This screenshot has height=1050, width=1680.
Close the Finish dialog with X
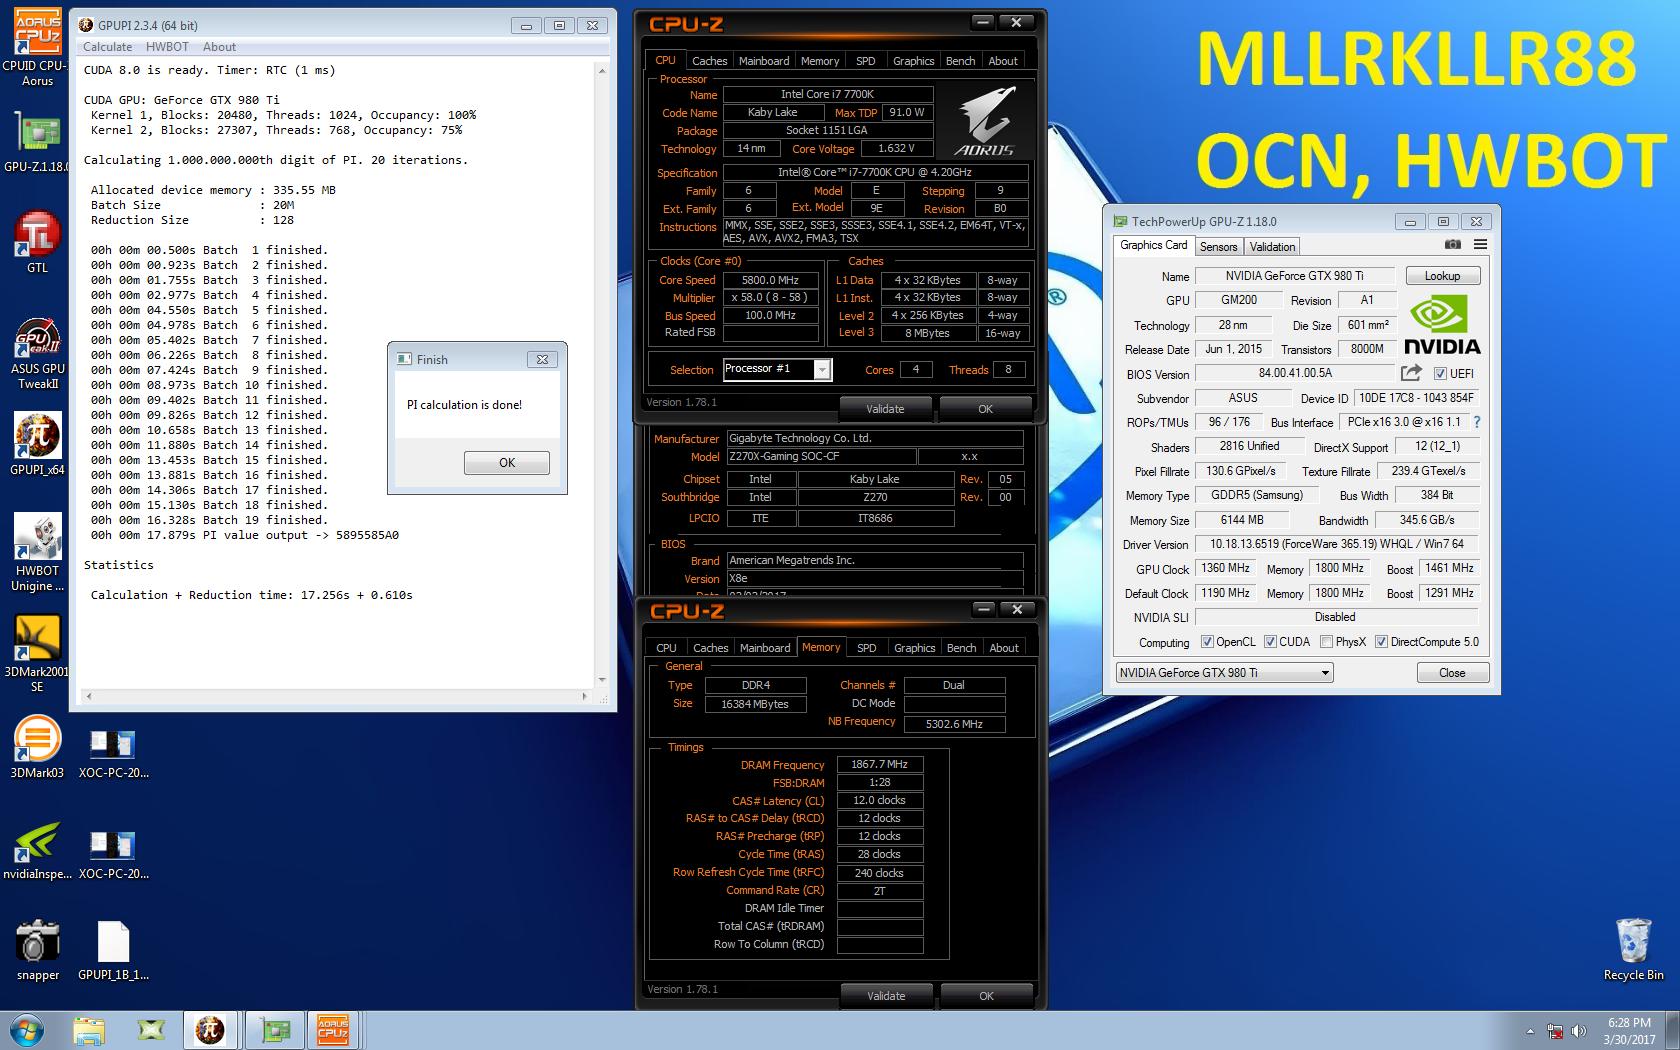[x=542, y=359]
